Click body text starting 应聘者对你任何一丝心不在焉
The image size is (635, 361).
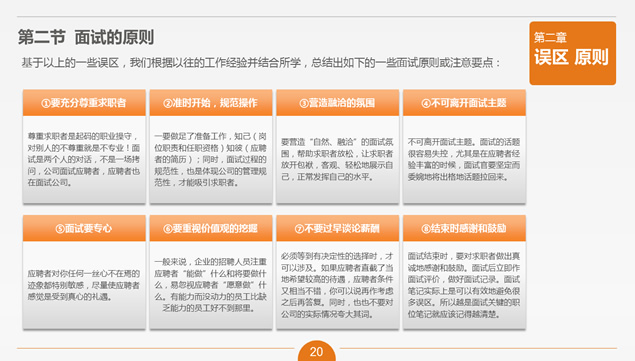coord(84,285)
